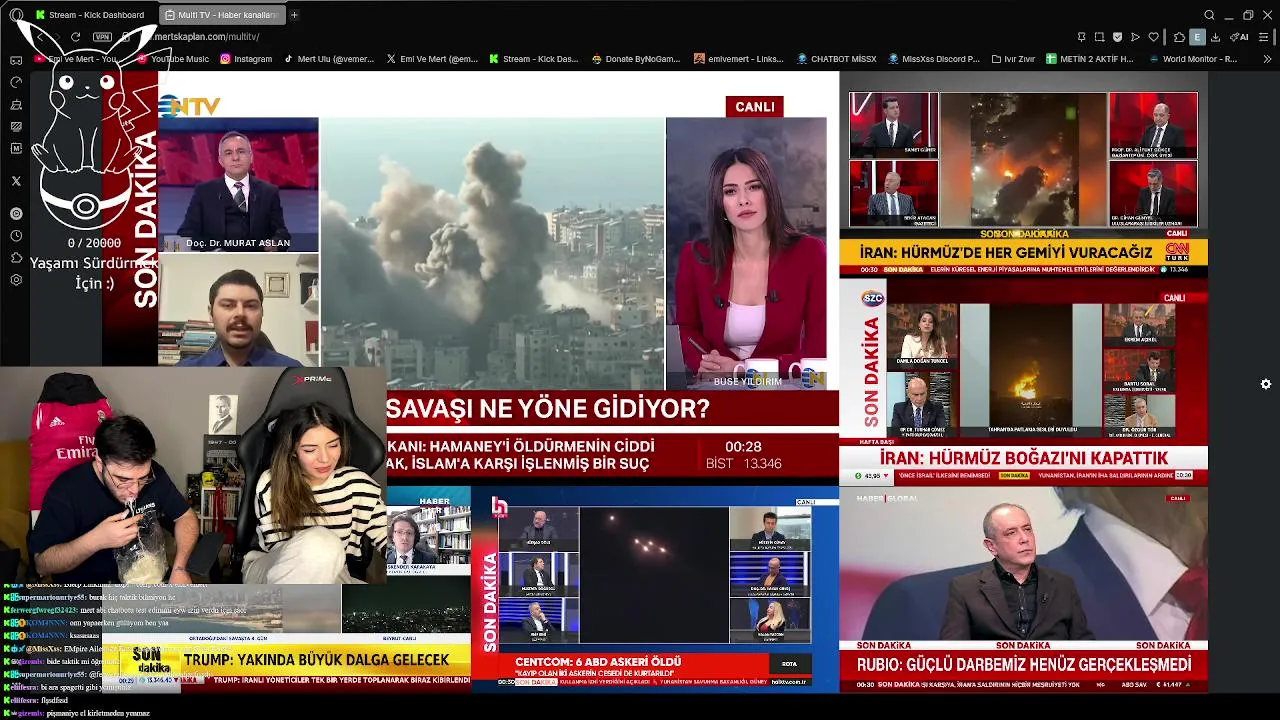Open the AI assistant button

1240,37
